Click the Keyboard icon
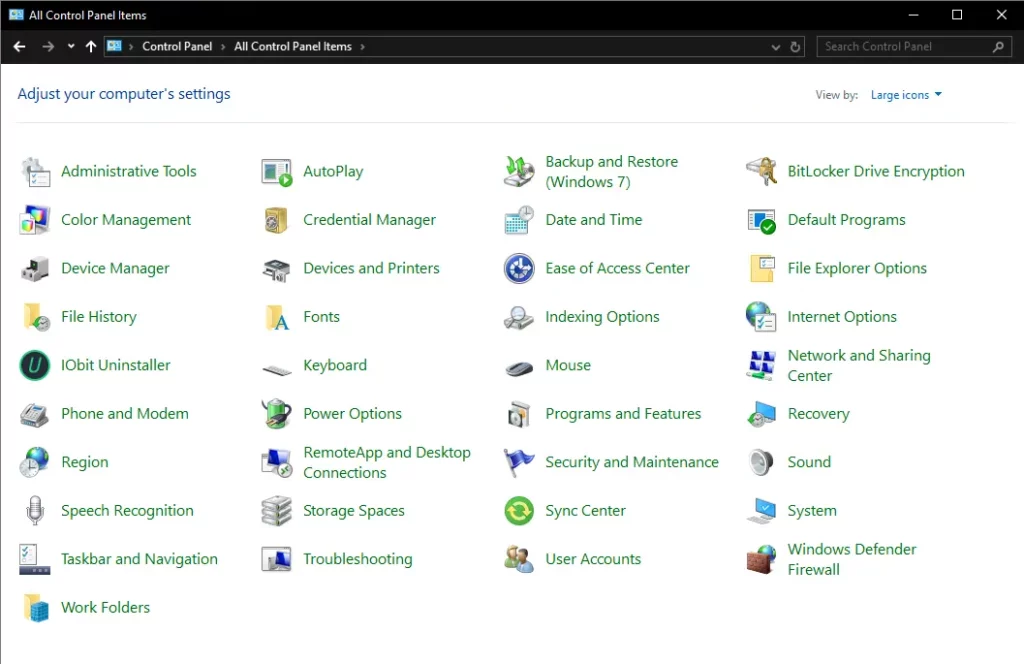 277,370
